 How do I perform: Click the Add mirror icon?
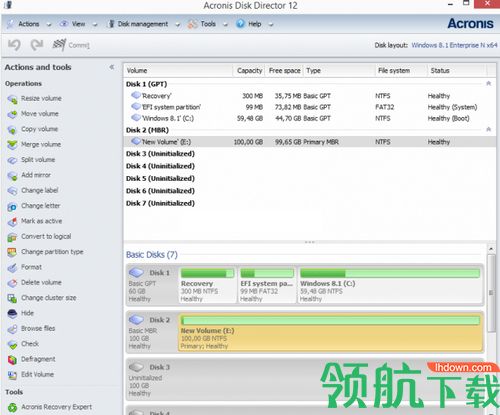pos(12,176)
